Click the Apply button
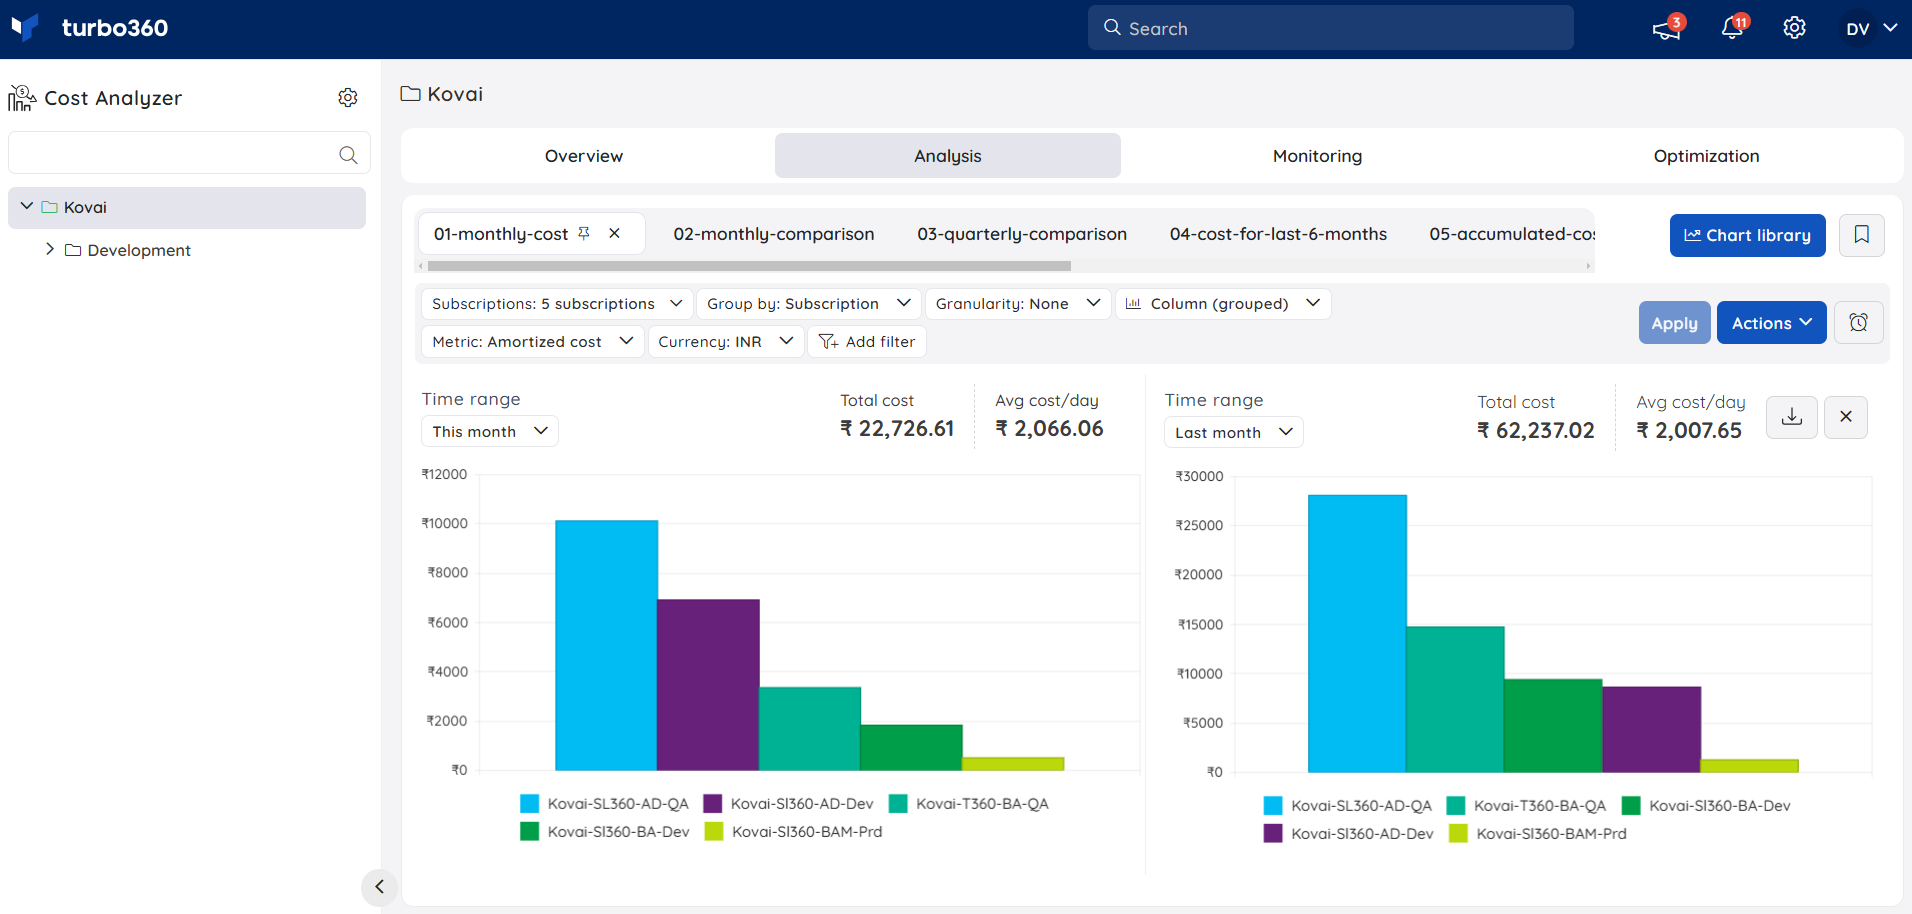Image resolution: width=1912 pixels, height=914 pixels. 1674,323
